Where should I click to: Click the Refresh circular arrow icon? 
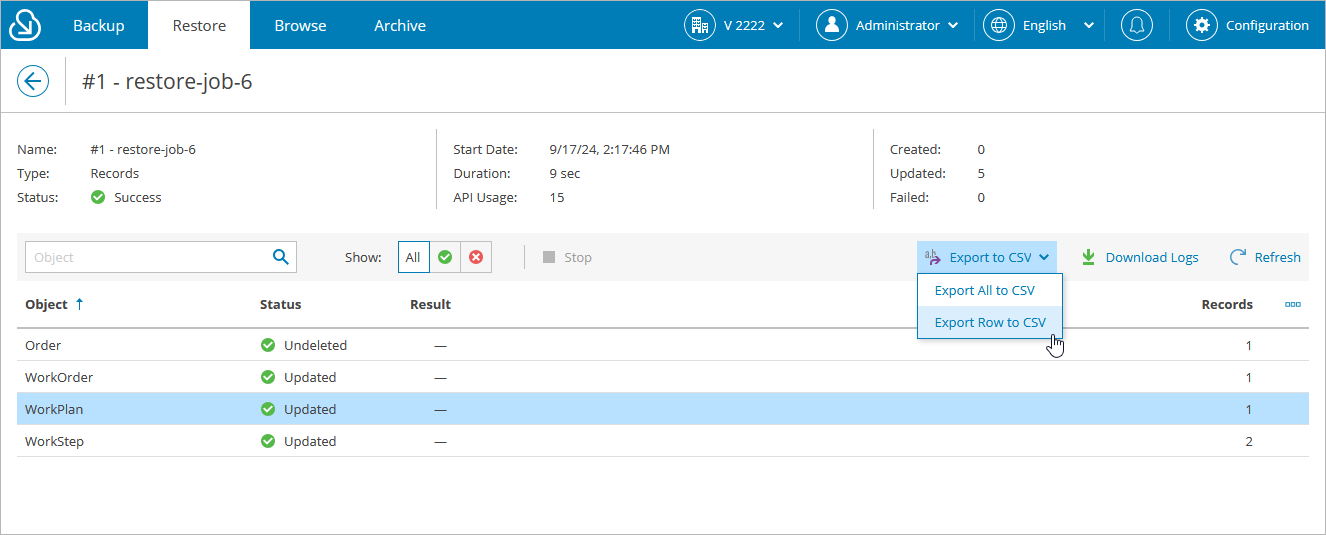(x=1238, y=257)
